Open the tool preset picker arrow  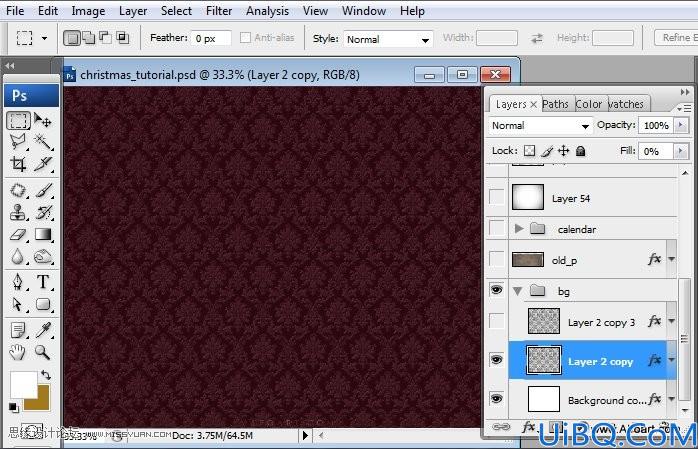coord(45,38)
